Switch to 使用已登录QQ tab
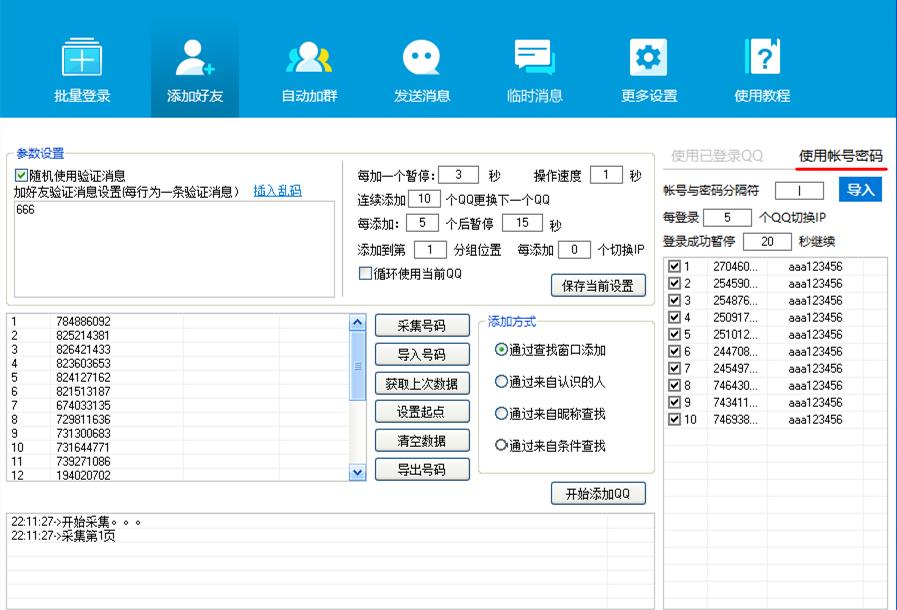Viewport: 897px width, 610px height. click(717, 156)
